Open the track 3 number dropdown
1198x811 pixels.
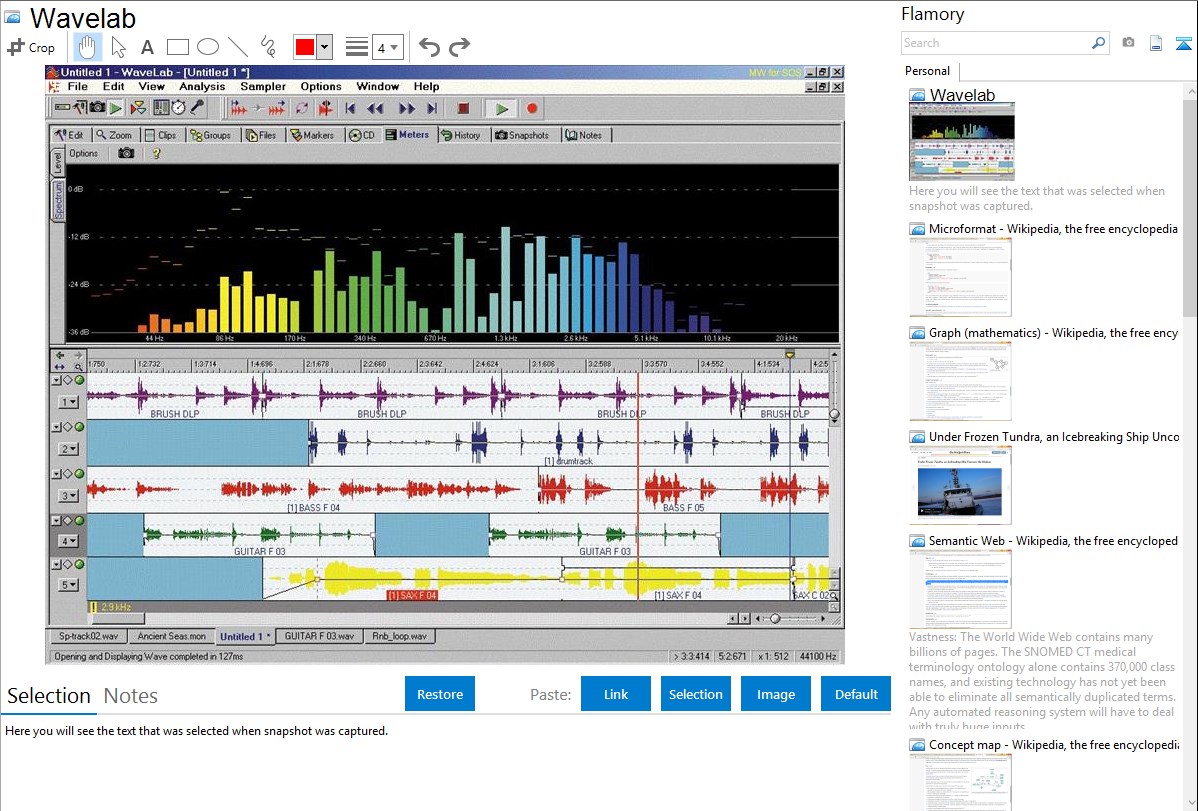69,496
